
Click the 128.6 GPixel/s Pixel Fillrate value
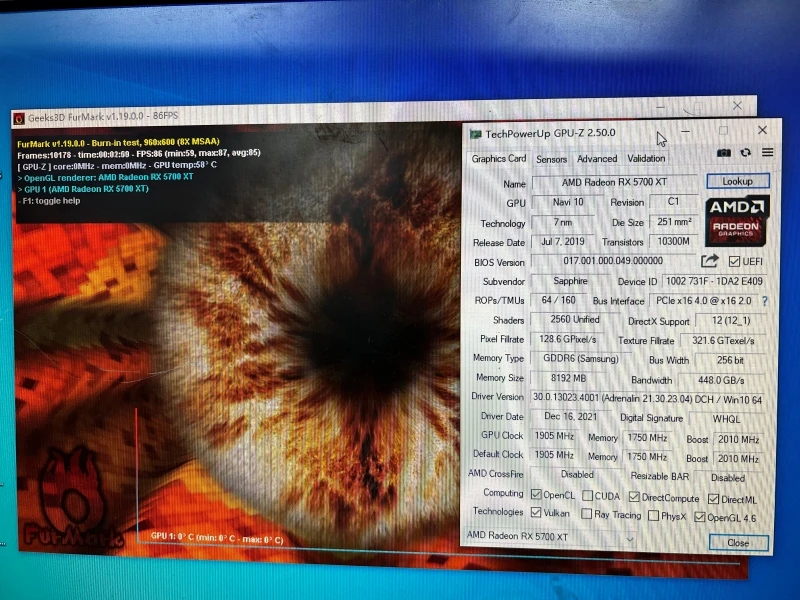pos(567,339)
